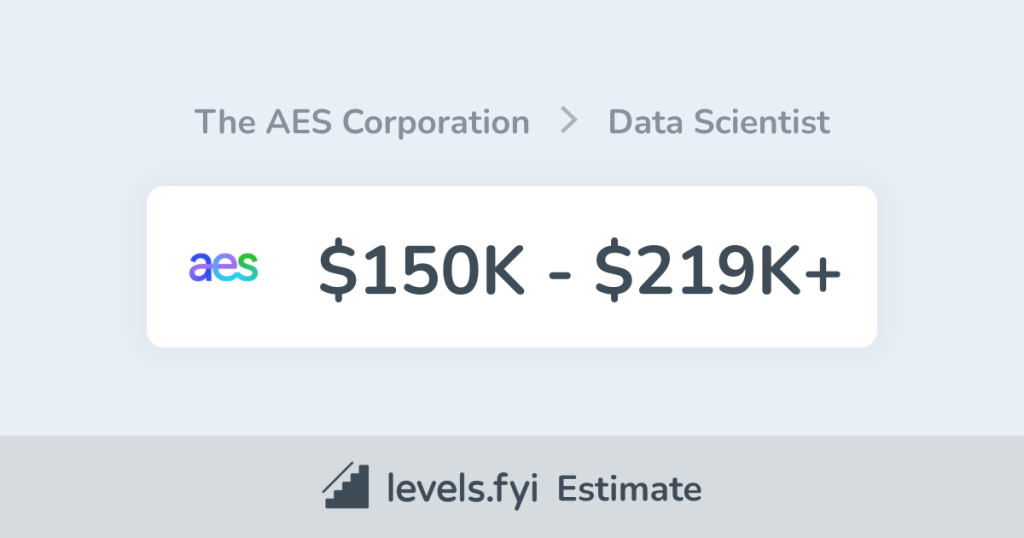Viewport: 1024px width, 538px height.
Task: Click the dollar sign before 219K
Action: click(x=612, y=270)
